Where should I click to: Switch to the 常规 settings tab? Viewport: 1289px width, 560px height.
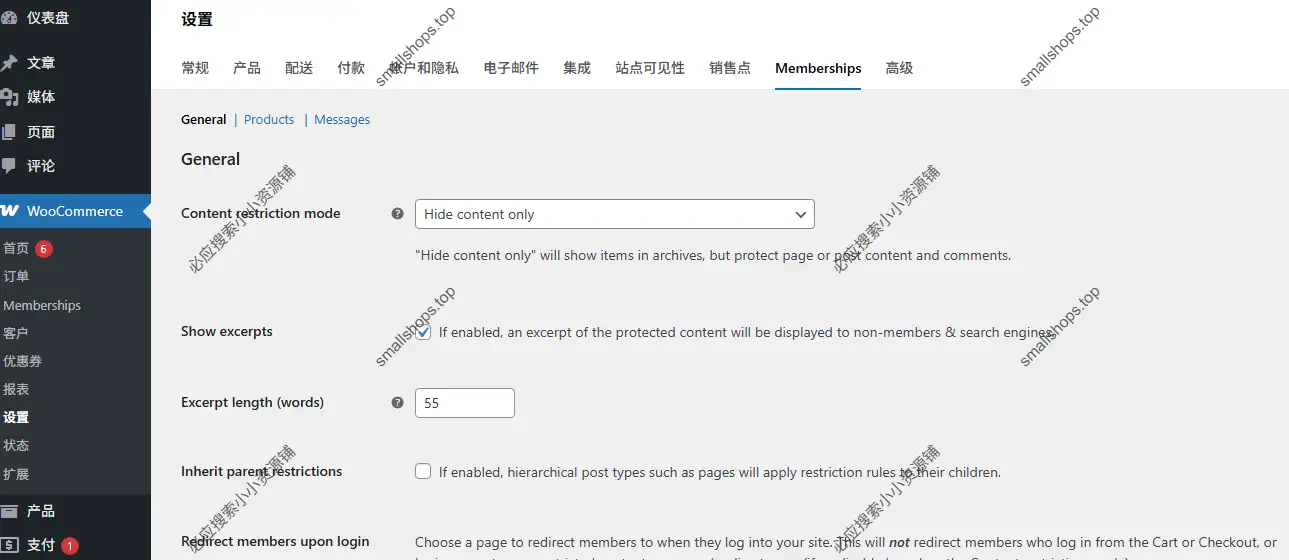(x=195, y=68)
